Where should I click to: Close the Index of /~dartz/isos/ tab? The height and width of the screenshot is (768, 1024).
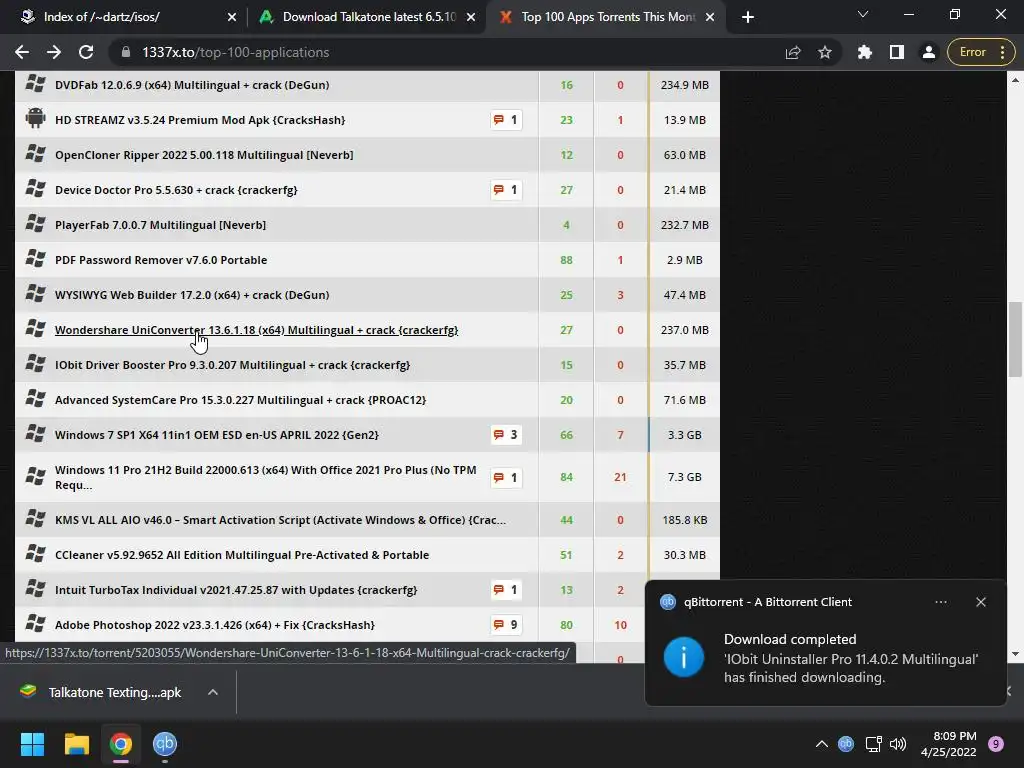tap(232, 17)
